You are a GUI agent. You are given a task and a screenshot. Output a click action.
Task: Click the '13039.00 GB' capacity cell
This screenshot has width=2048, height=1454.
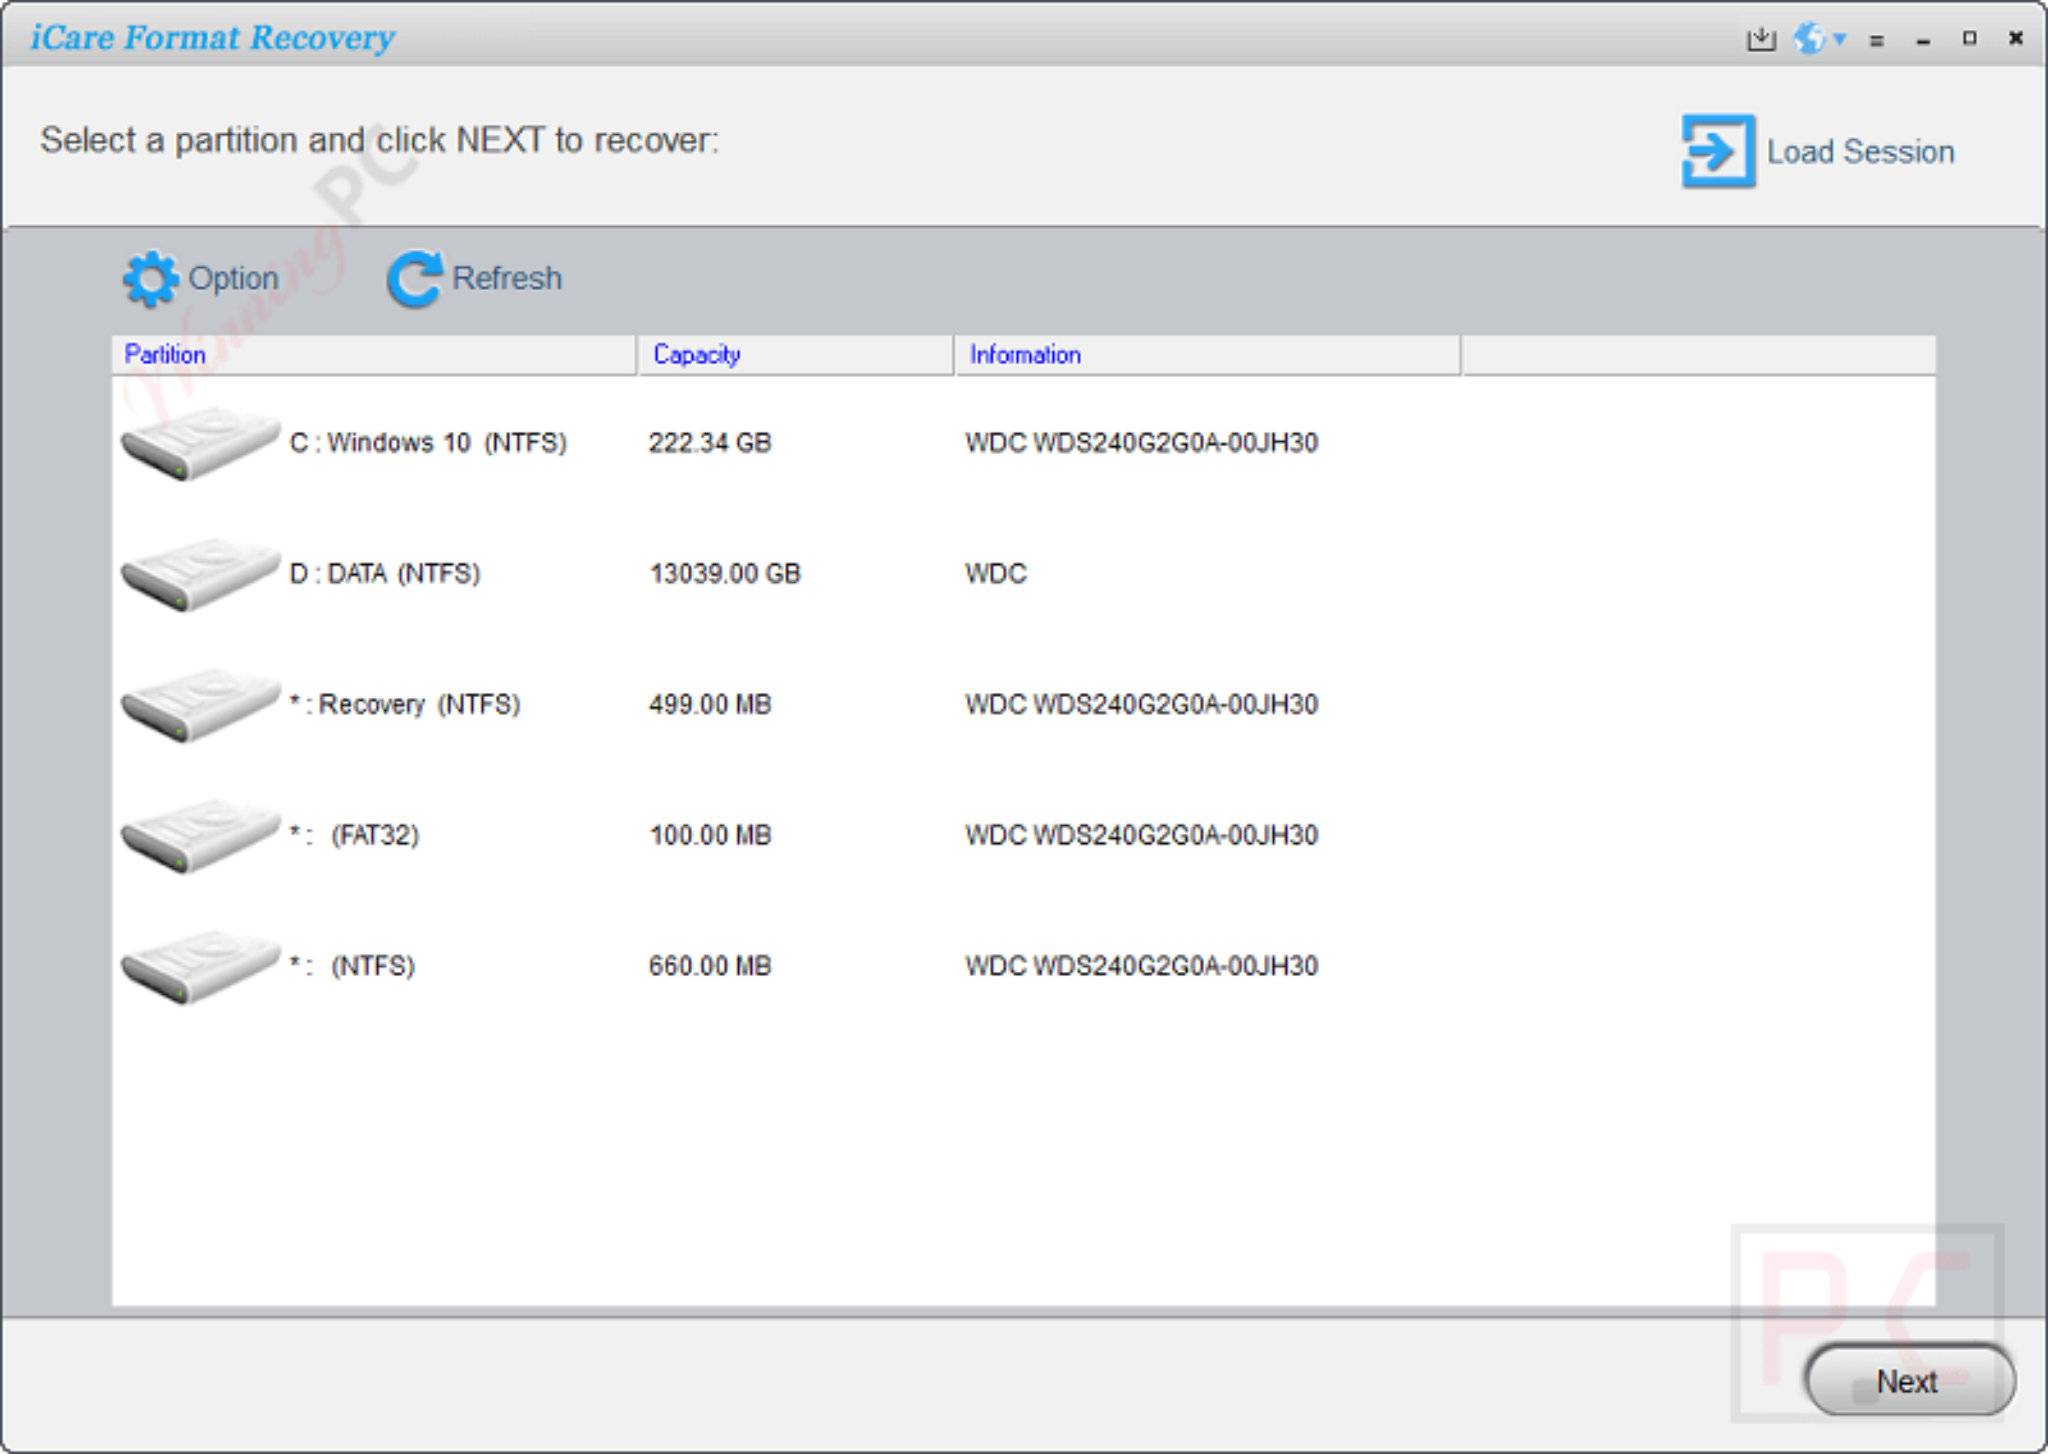[725, 574]
